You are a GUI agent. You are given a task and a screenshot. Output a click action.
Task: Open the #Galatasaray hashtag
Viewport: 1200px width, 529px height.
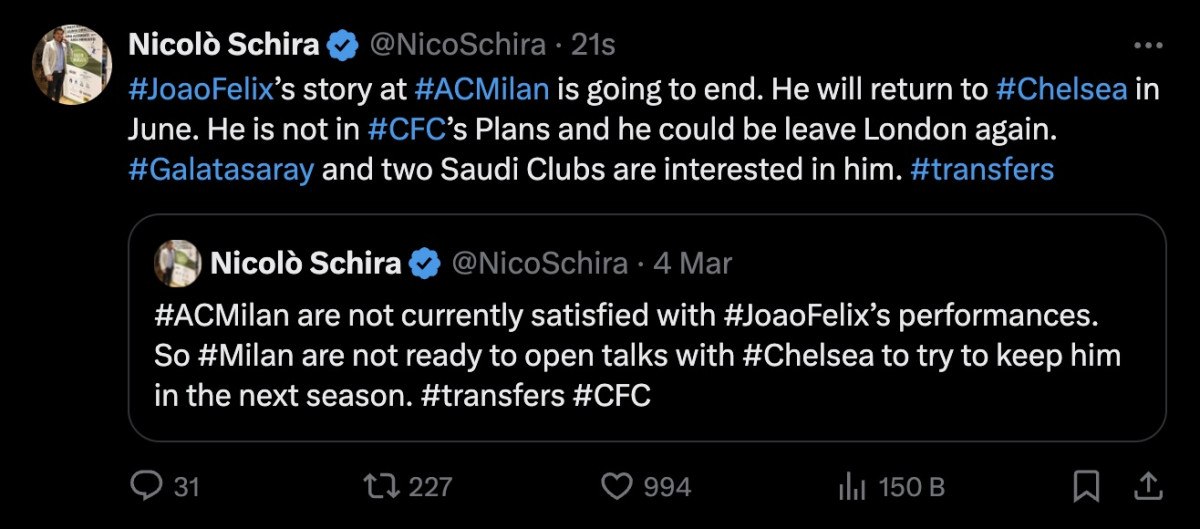[x=222, y=169]
